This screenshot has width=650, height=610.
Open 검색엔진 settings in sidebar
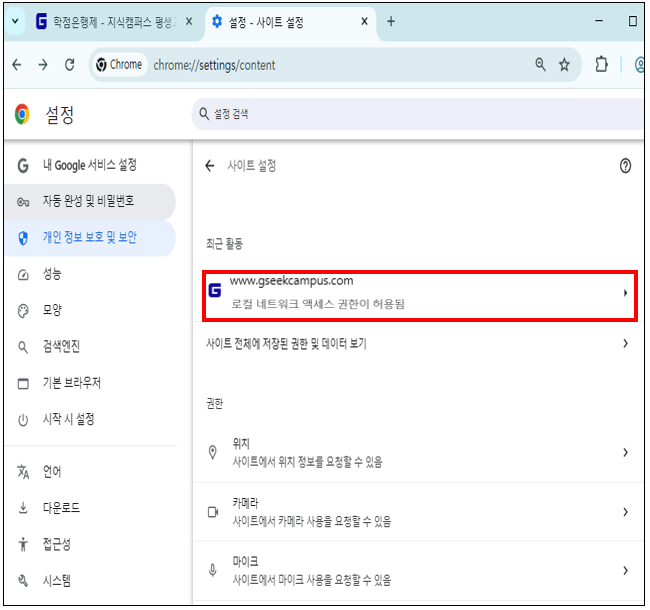(61, 347)
